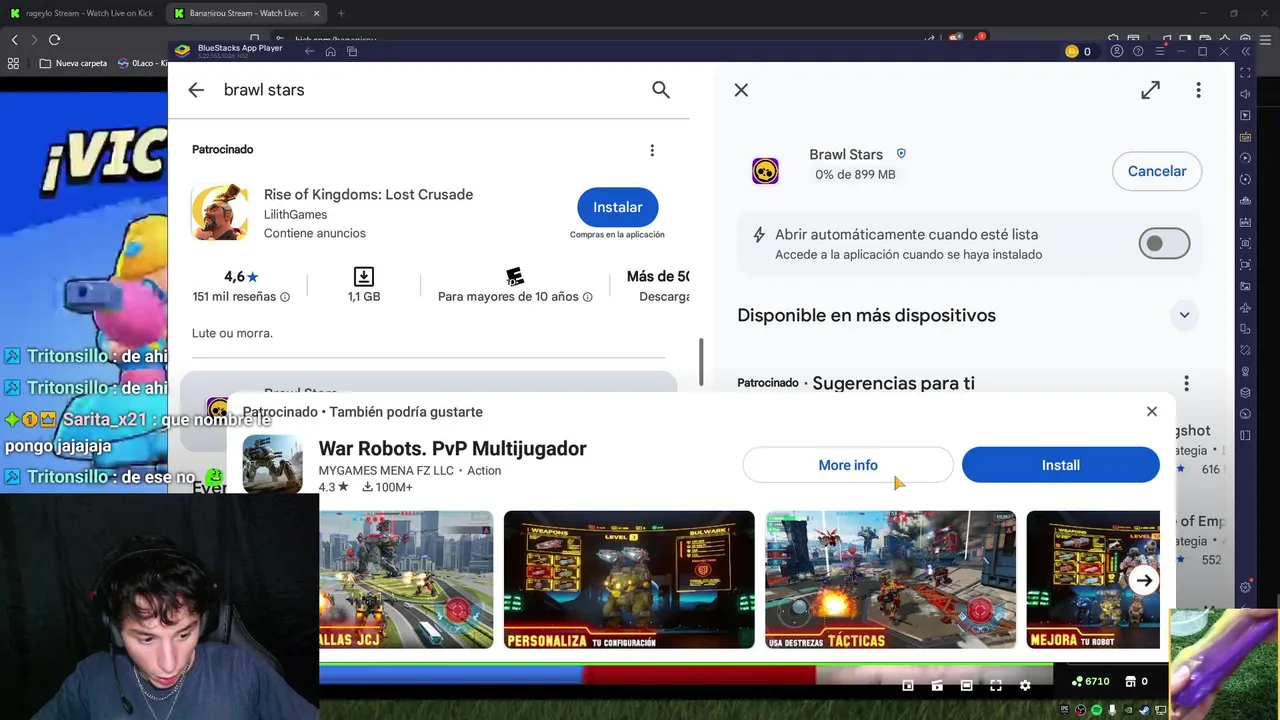This screenshot has width=1280, height=720.
Task: Click the Play Store results scrollbar
Action: pos(701,361)
